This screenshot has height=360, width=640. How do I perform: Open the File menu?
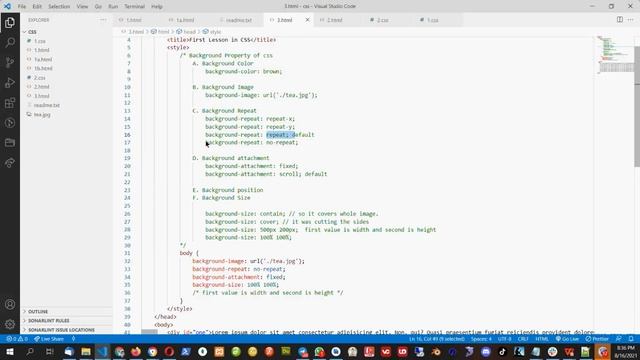22,7
